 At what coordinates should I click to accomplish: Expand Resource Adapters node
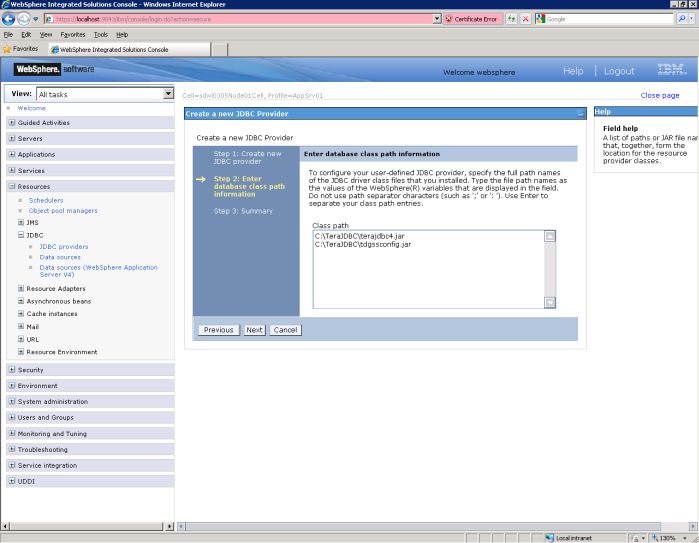click(21, 288)
